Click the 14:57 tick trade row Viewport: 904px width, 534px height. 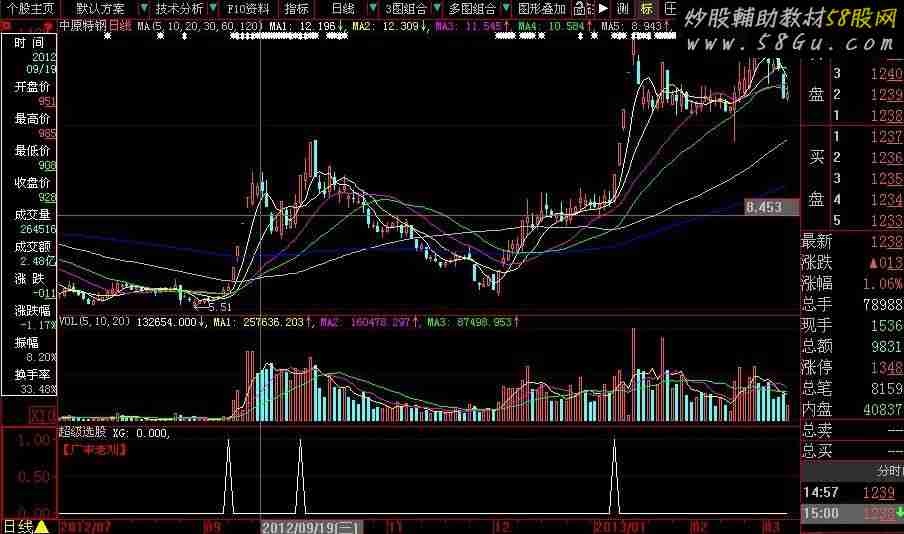[852, 492]
